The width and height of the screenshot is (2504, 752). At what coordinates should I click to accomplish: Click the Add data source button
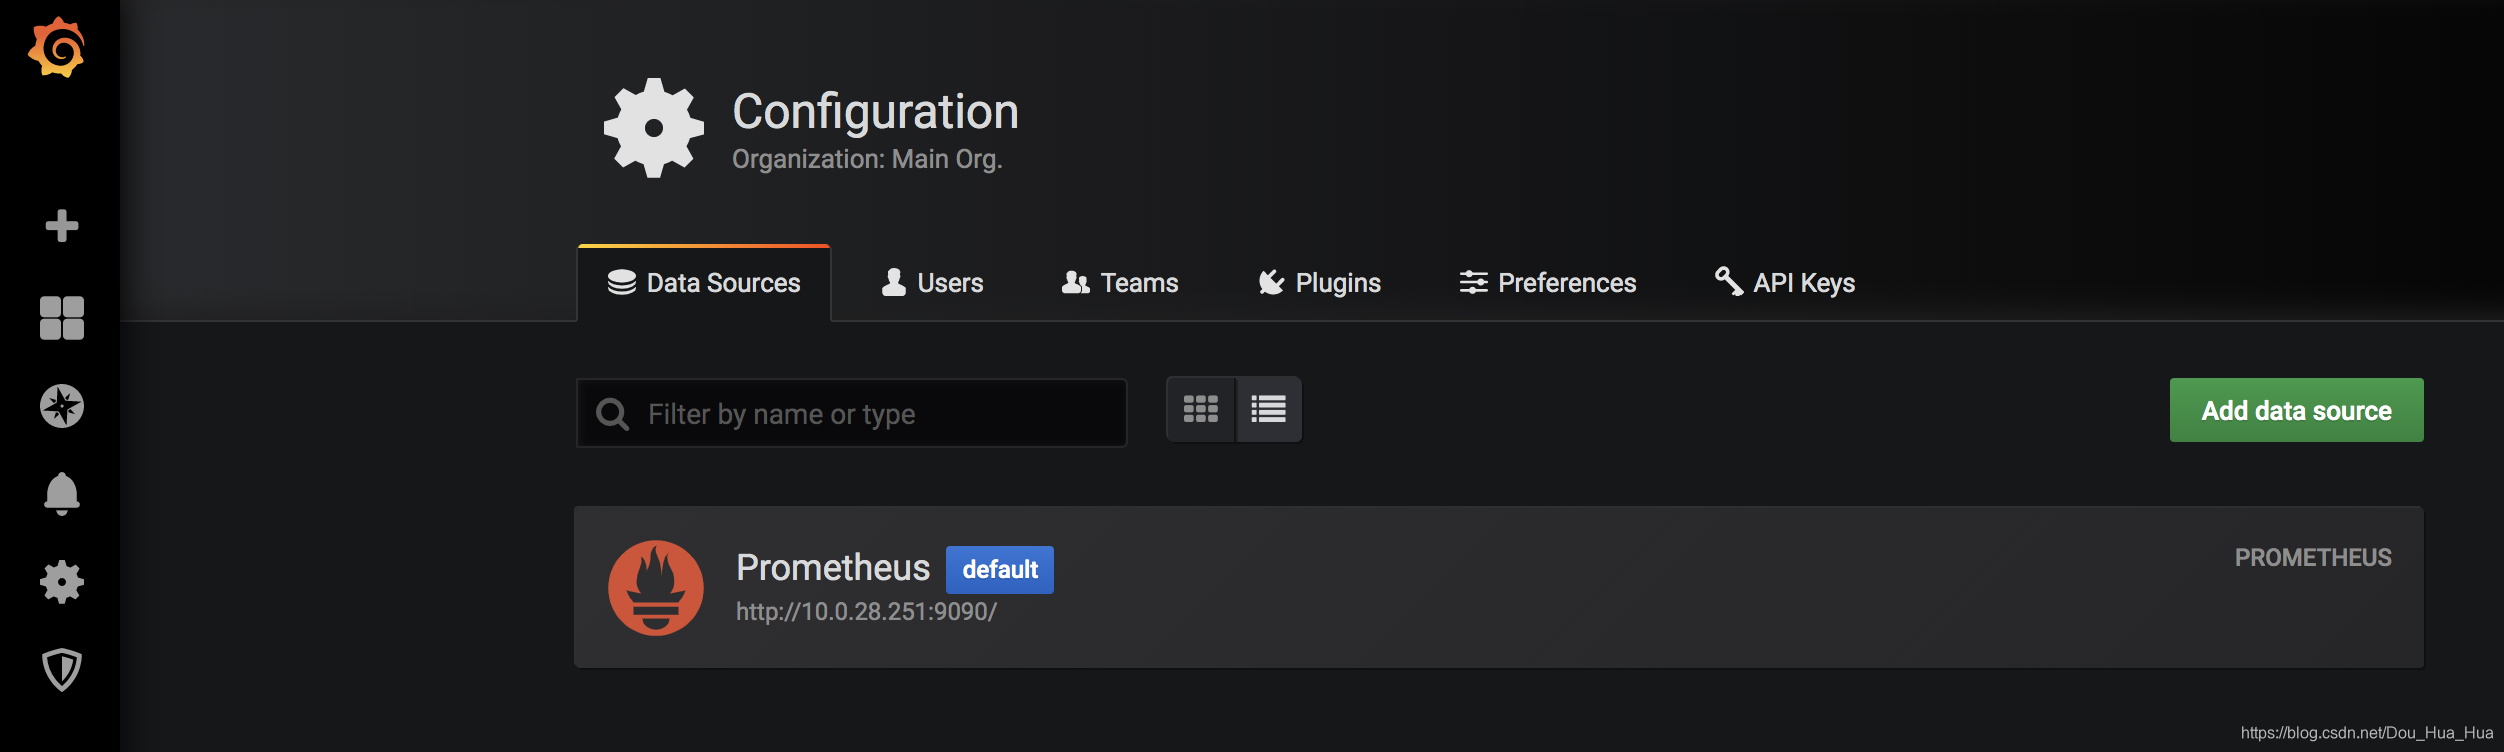point(2296,410)
